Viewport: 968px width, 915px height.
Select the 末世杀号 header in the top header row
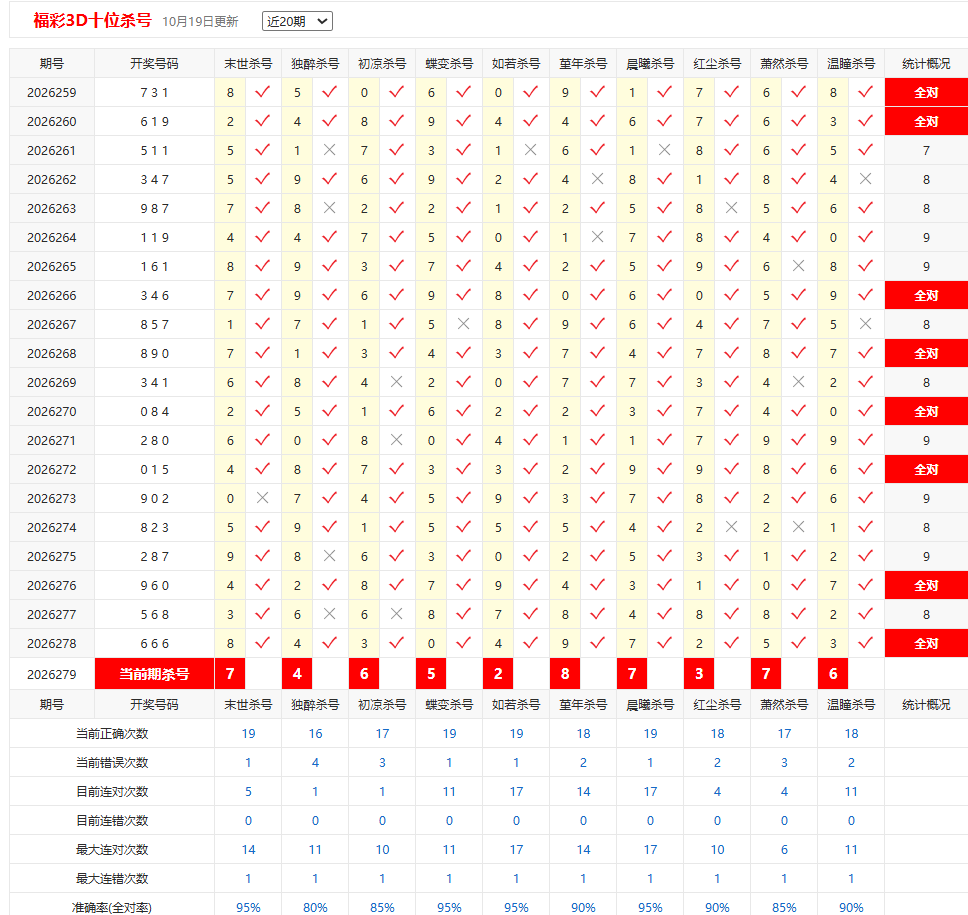click(x=248, y=64)
